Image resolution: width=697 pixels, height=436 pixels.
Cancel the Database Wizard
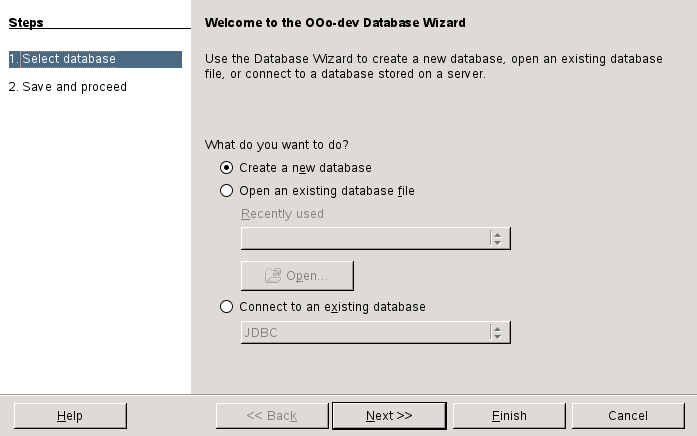(628, 416)
